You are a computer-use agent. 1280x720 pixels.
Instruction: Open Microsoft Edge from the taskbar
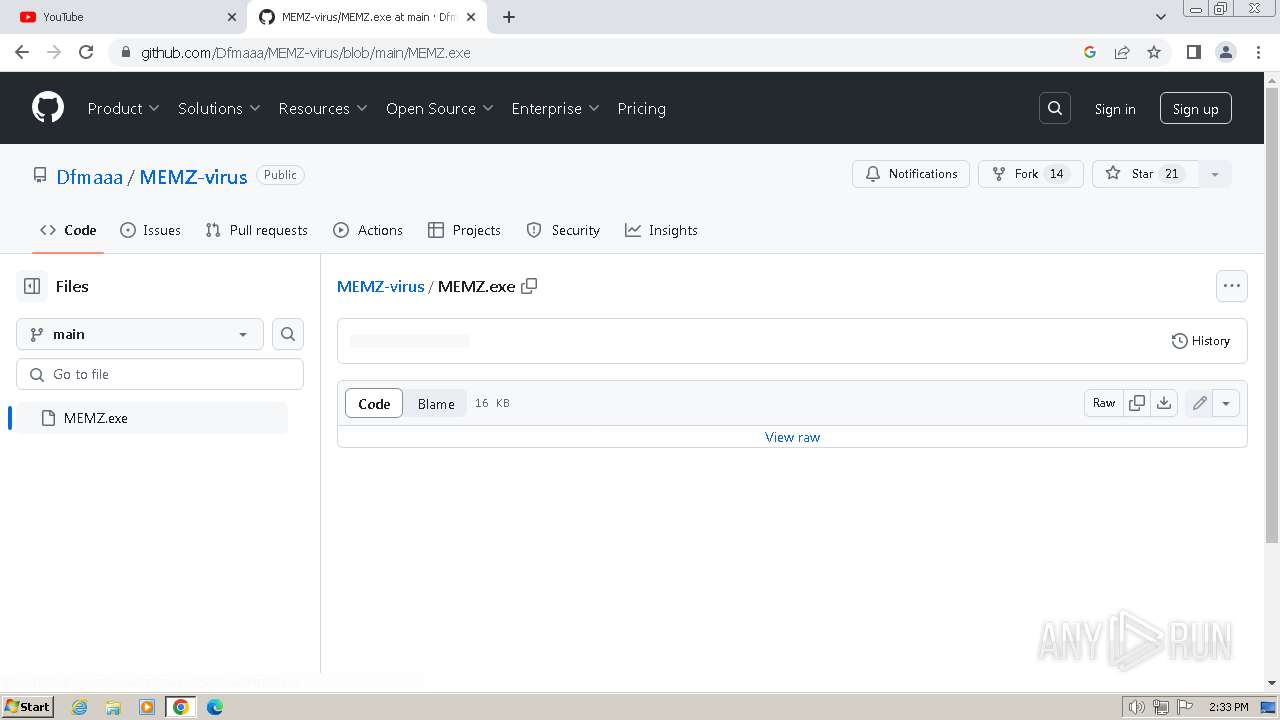coord(215,707)
